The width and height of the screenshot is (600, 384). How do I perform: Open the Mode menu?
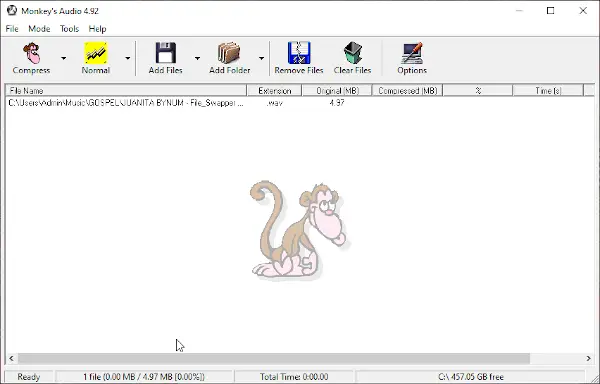pos(39,29)
